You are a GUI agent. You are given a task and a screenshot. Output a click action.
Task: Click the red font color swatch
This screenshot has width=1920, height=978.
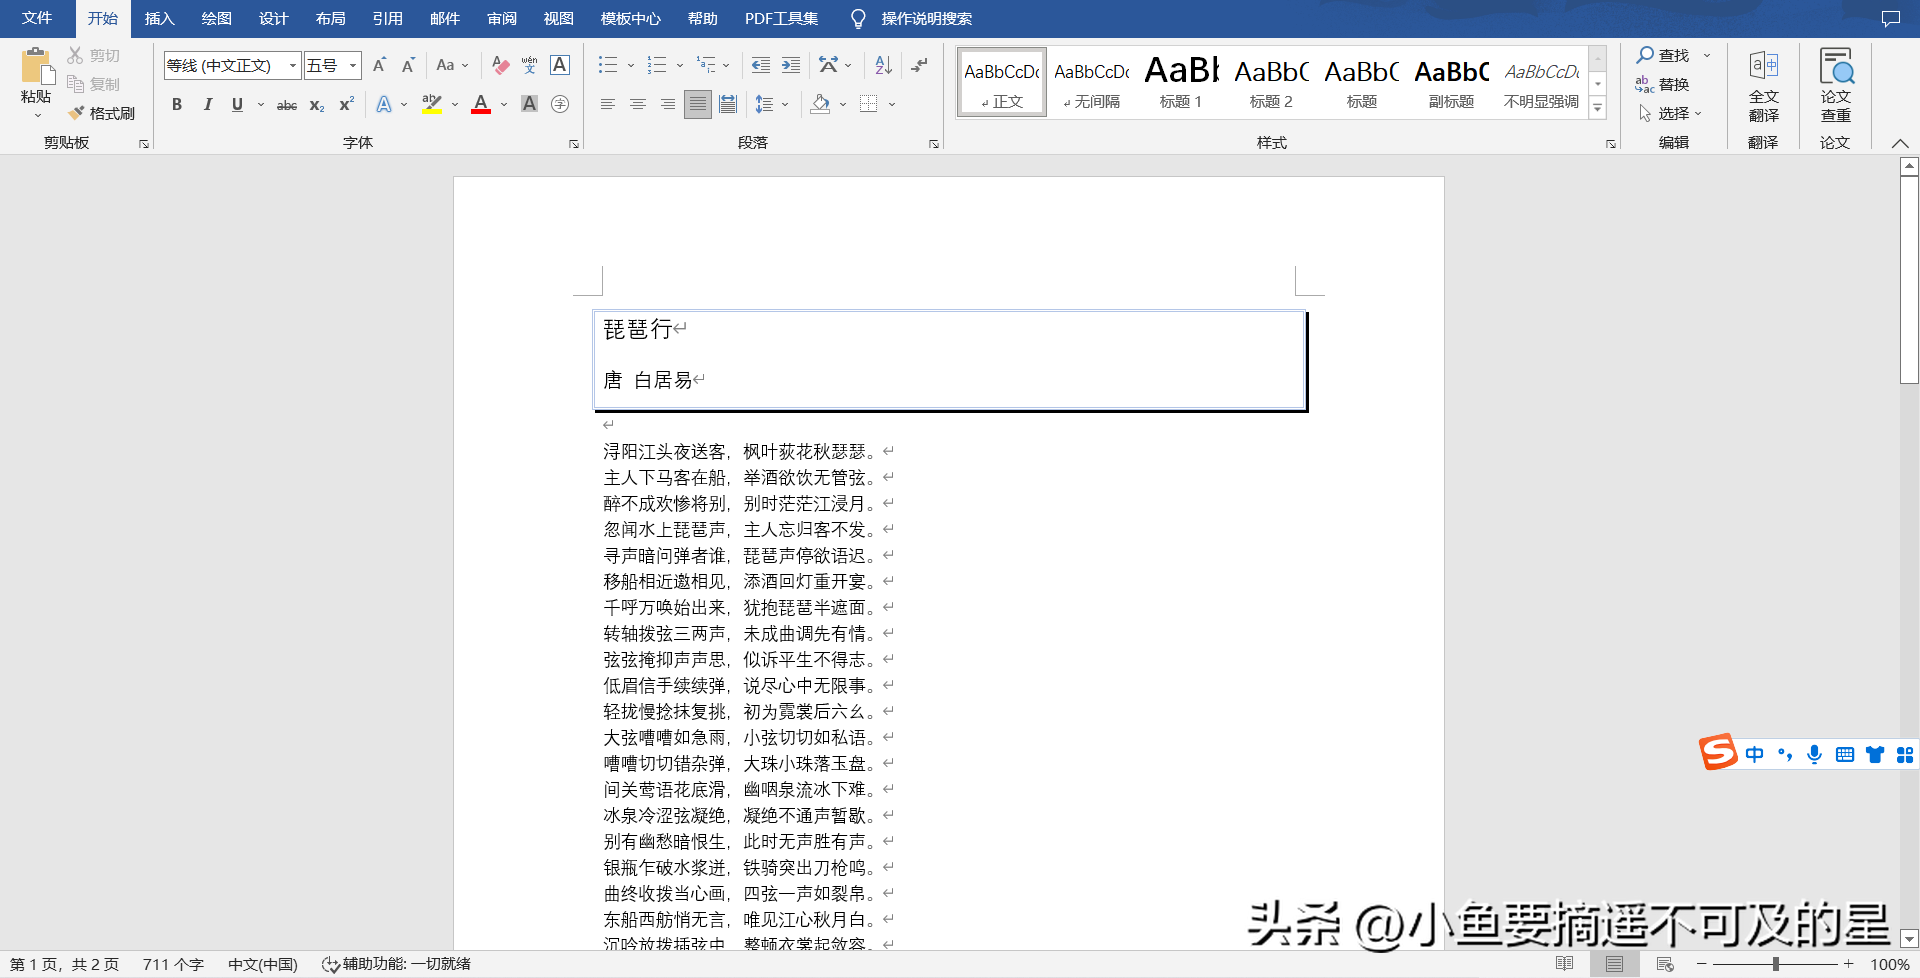pyautogui.click(x=481, y=105)
